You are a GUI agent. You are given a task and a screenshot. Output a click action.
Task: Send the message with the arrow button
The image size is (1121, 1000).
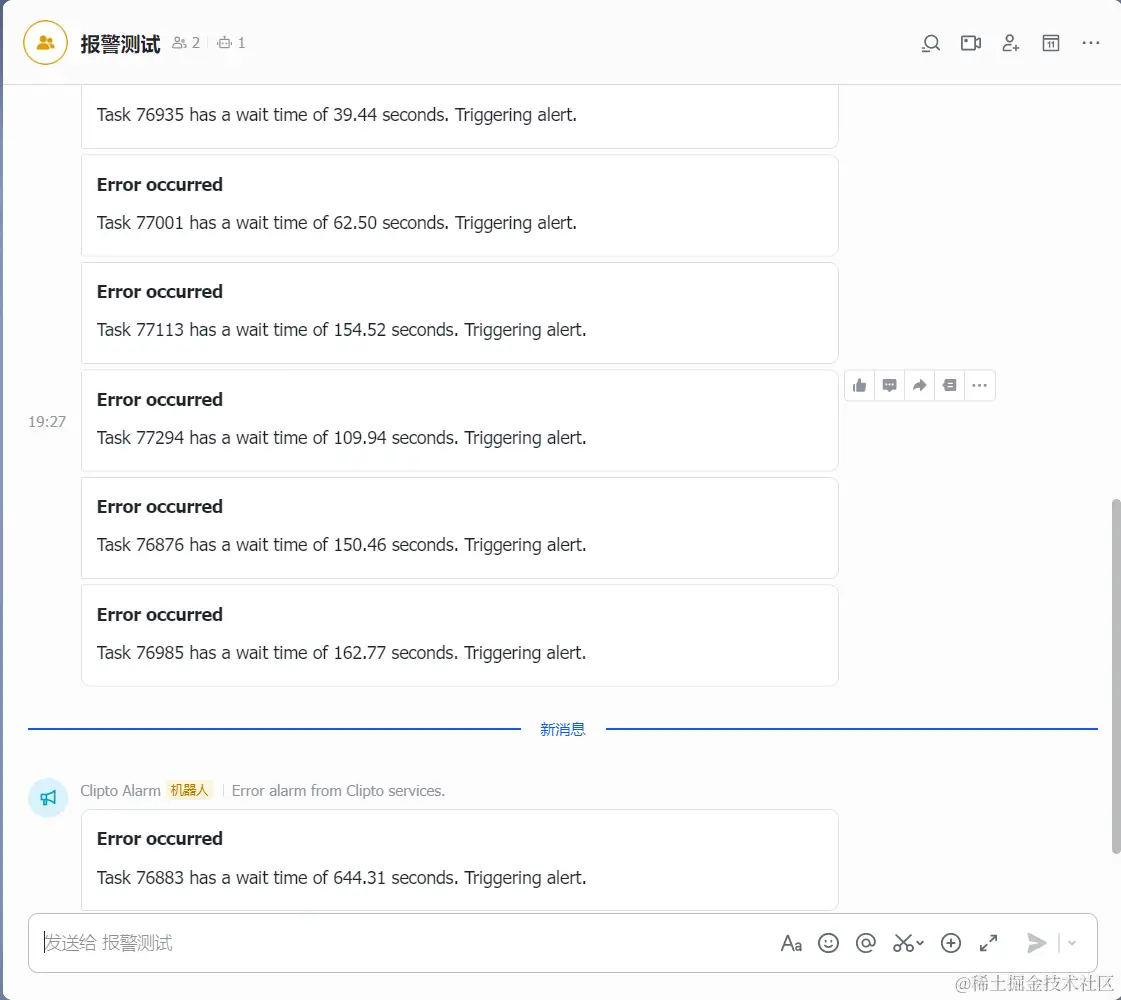tap(1036, 944)
